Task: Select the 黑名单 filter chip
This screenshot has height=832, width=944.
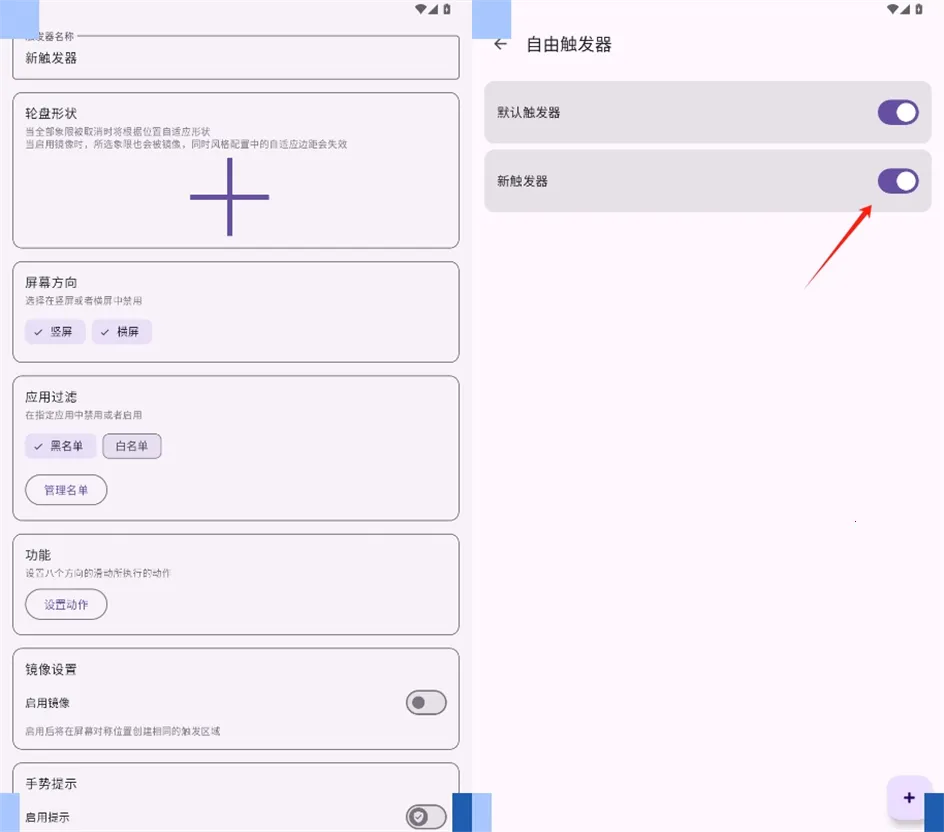Action: click(x=60, y=446)
